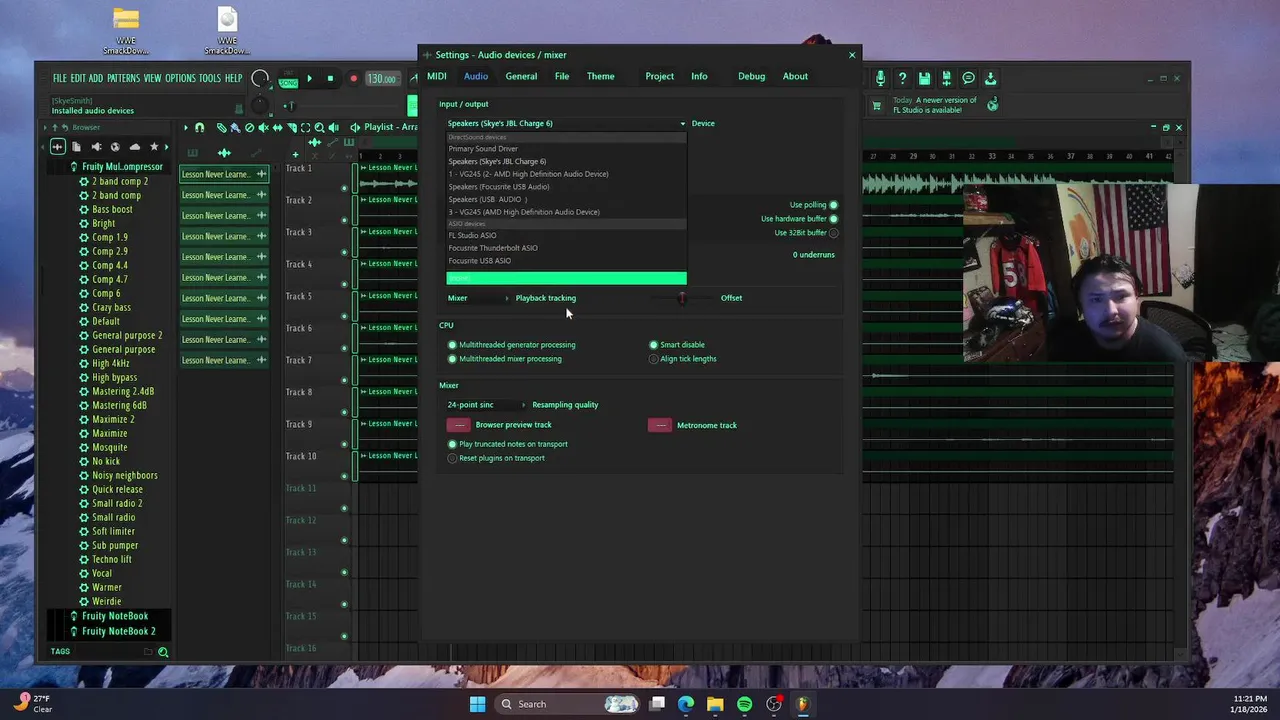Open 24-point sinc resampling quality dropdown
The image size is (1280, 720).
point(486,405)
